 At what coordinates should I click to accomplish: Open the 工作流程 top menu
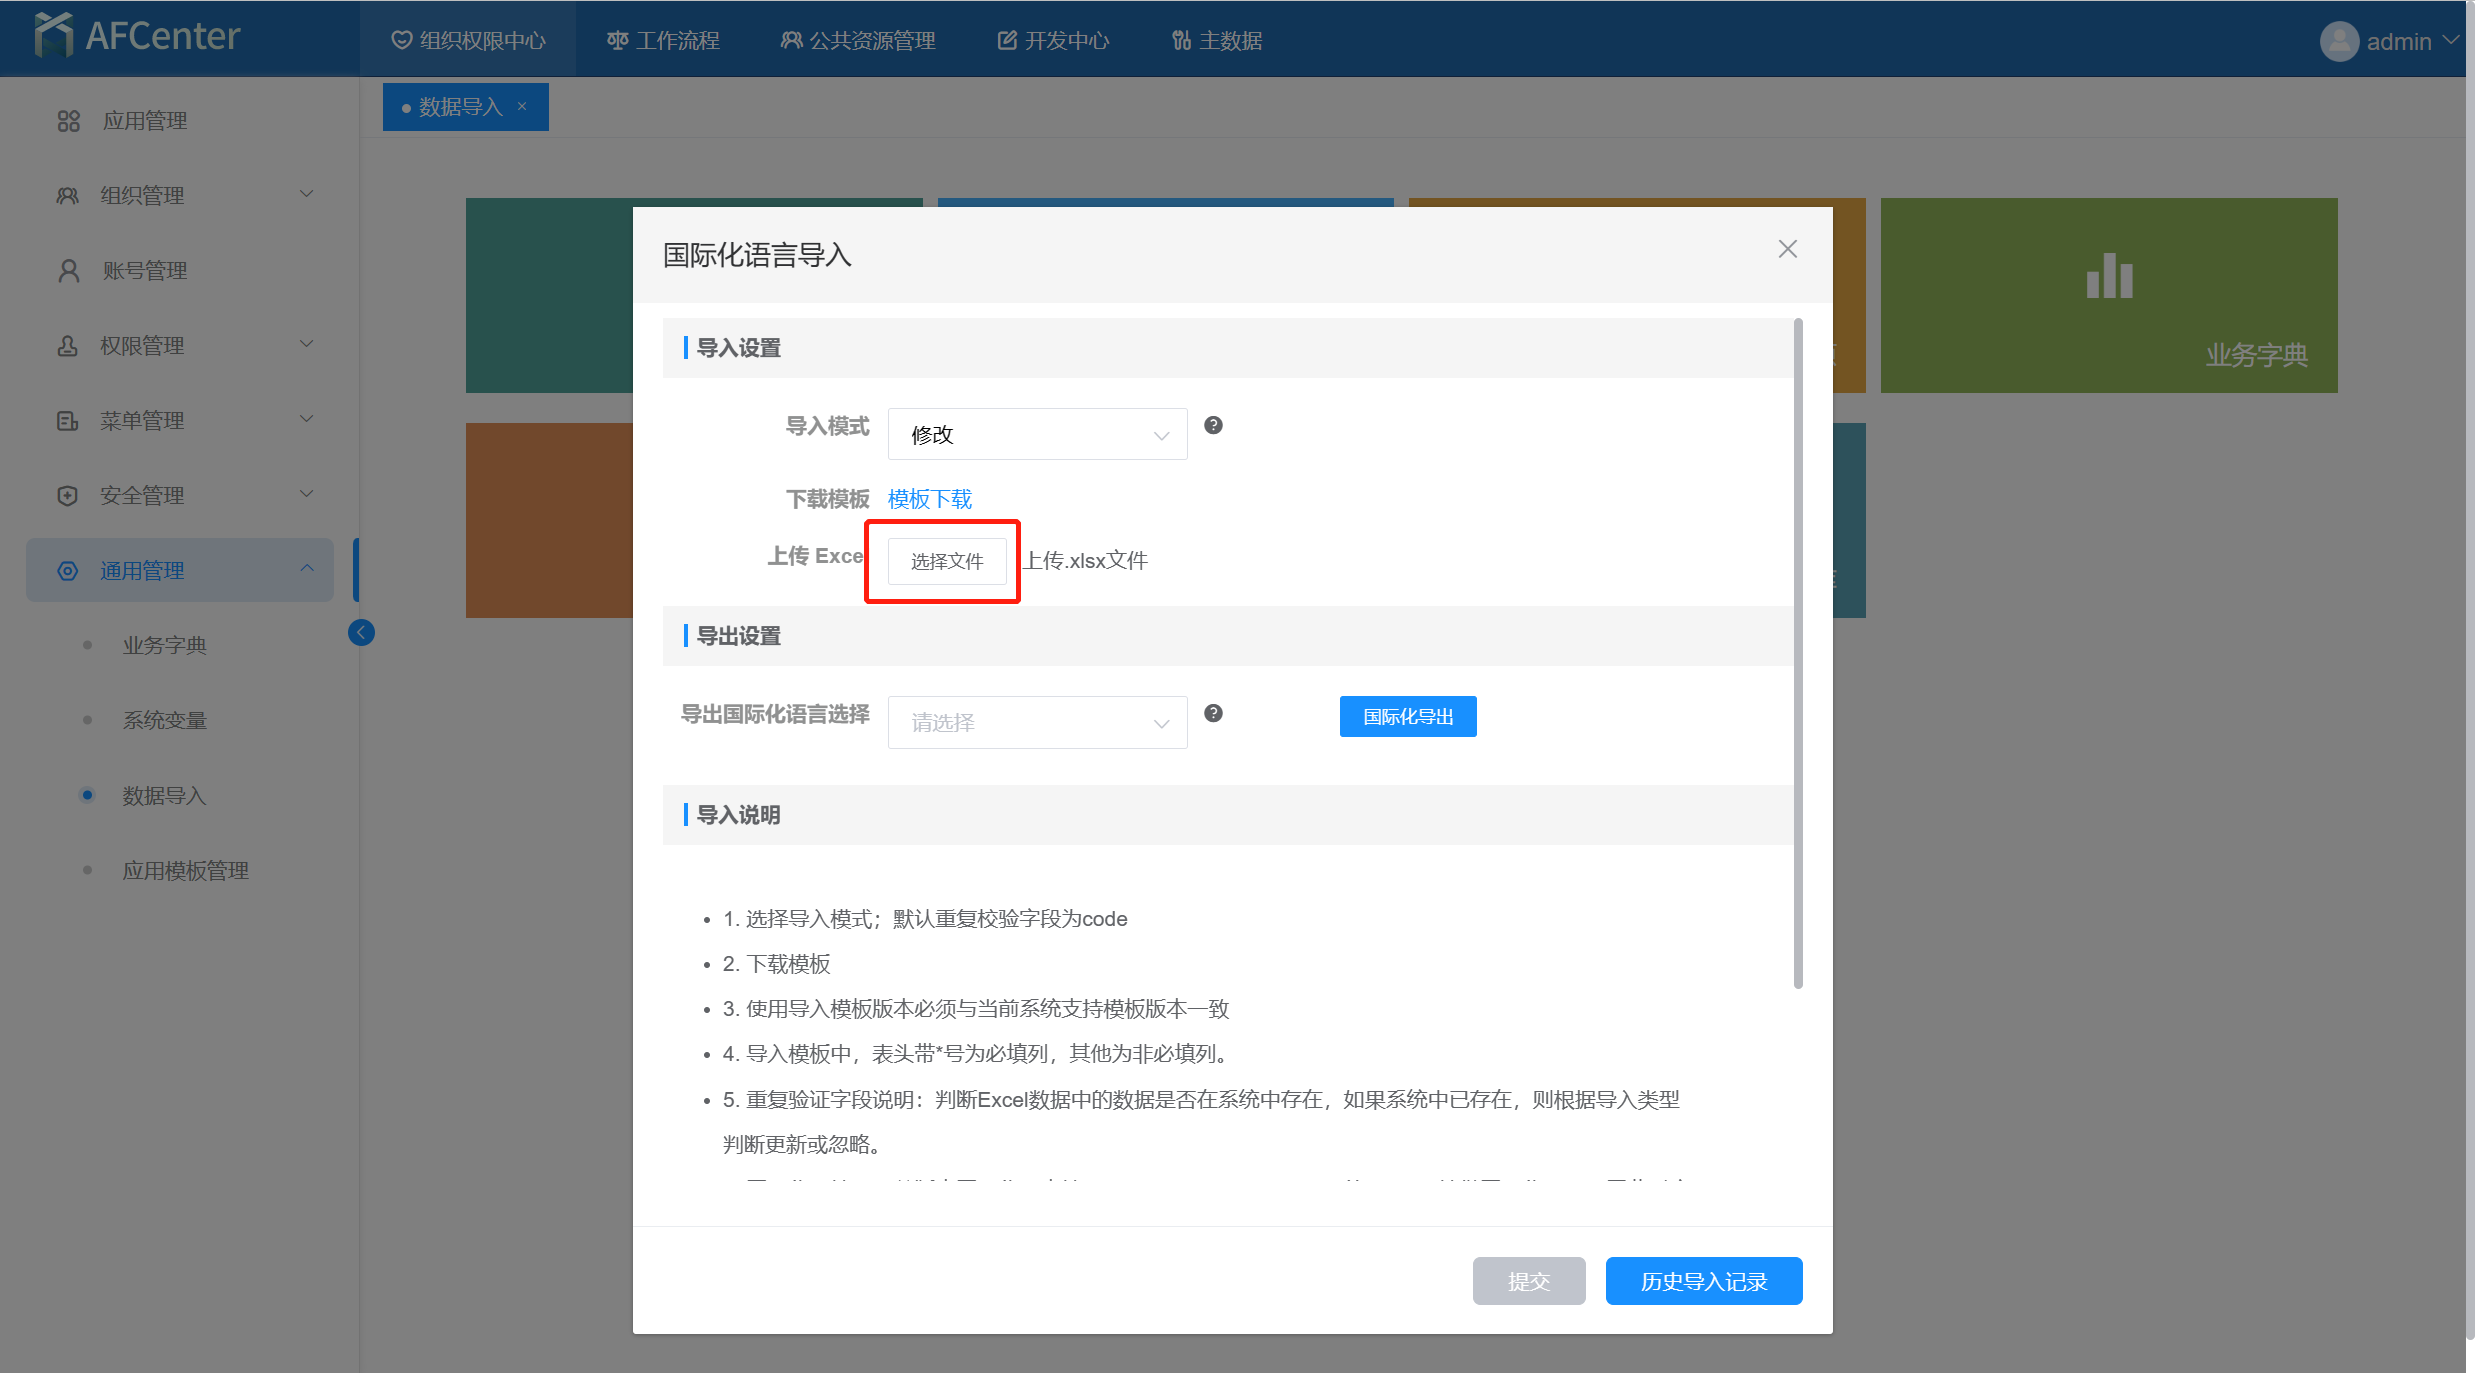[x=663, y=40]
